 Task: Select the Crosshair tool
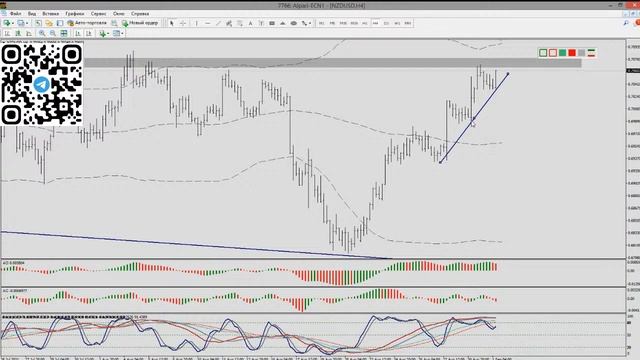[183, 23]
